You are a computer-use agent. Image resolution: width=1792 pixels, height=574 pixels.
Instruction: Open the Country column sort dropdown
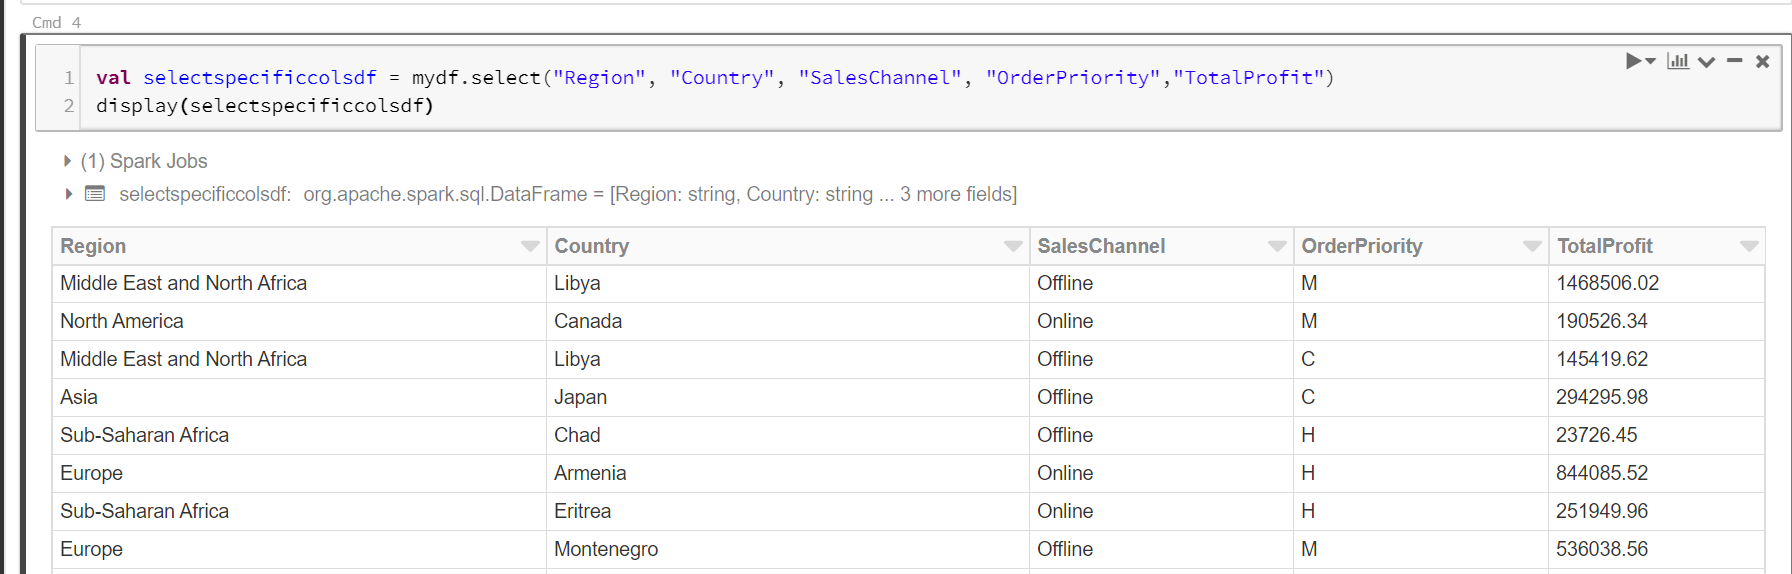coord(1013,246)
